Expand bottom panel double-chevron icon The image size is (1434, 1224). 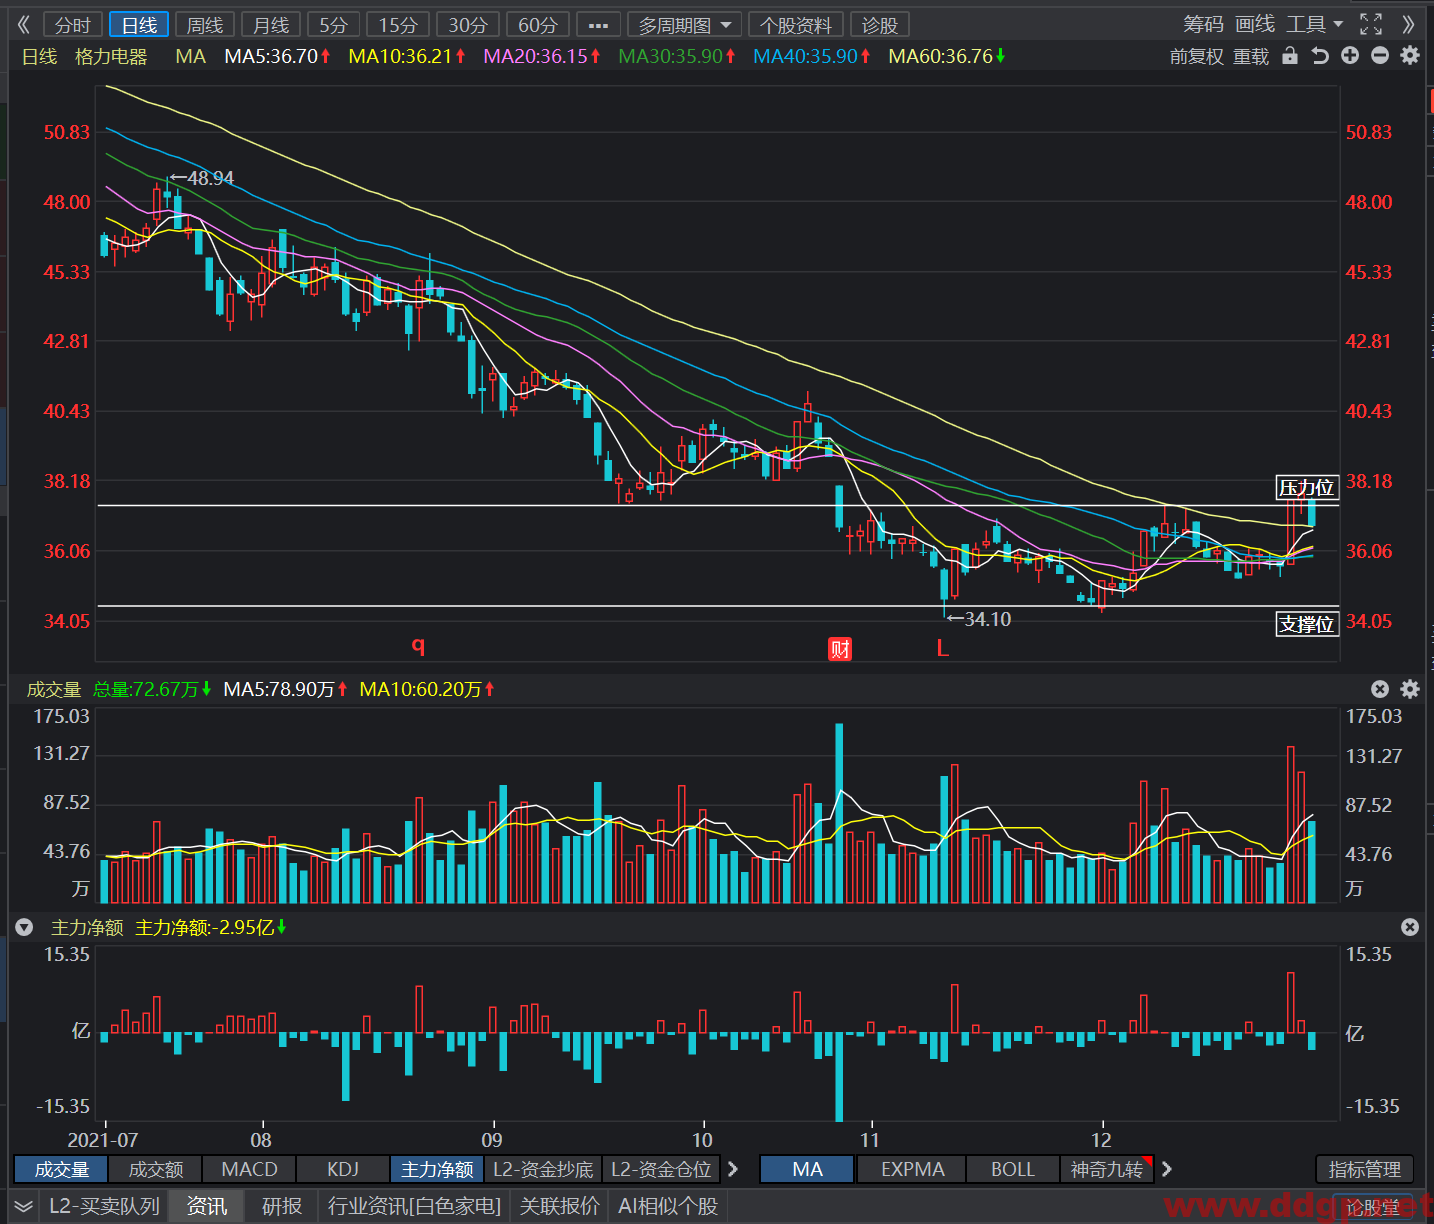tap(24, 1206)
